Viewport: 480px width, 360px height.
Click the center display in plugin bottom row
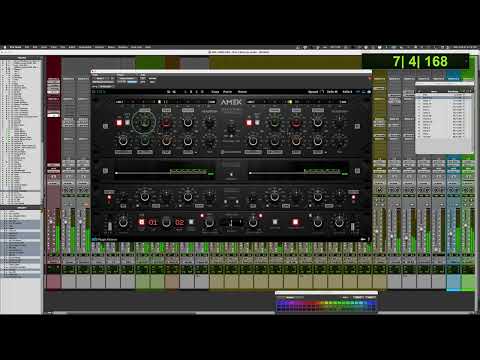click(231, 222)
